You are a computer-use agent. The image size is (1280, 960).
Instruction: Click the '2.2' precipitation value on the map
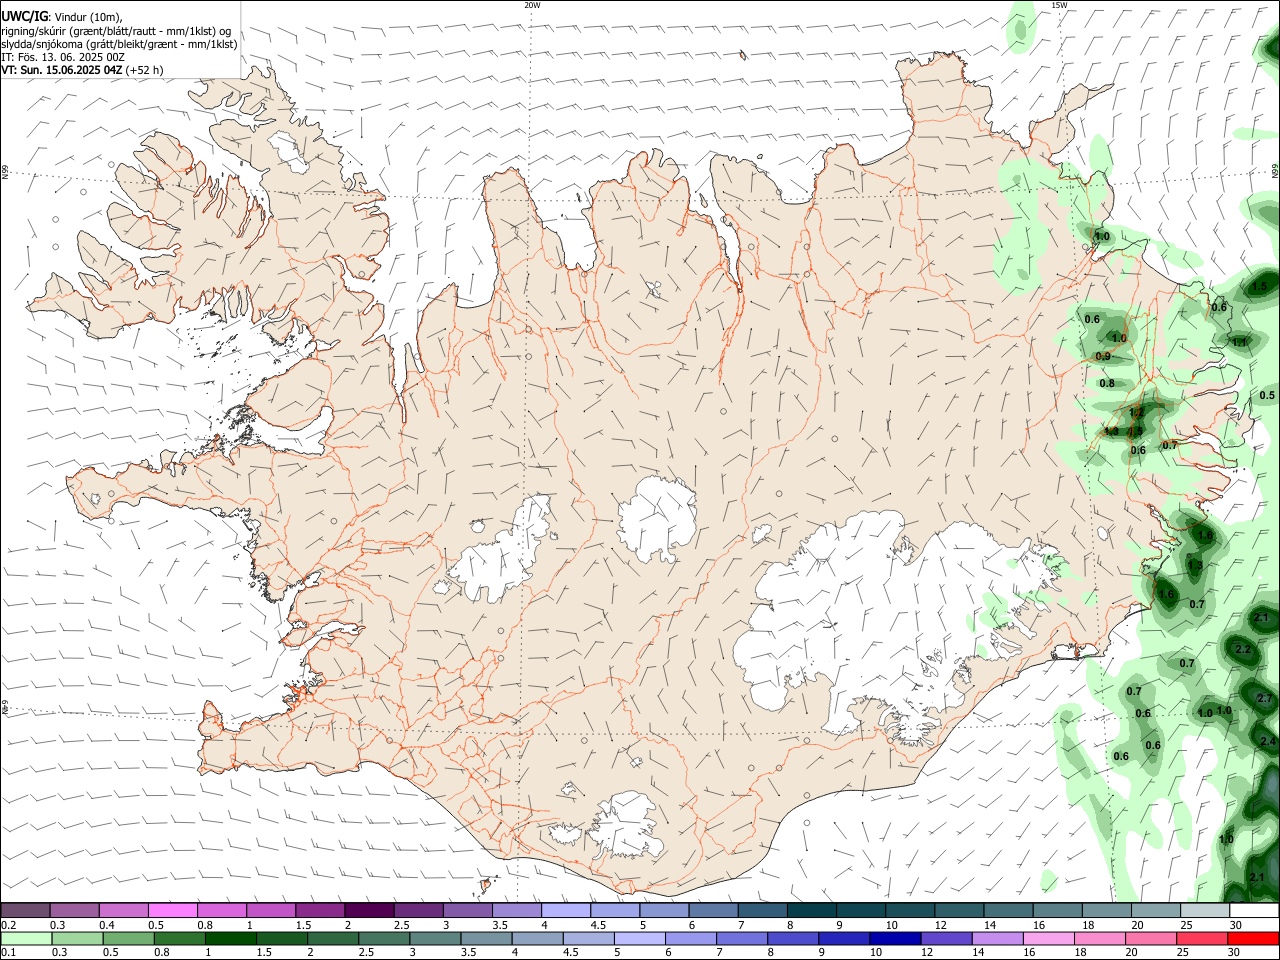tap(1243, 649)
